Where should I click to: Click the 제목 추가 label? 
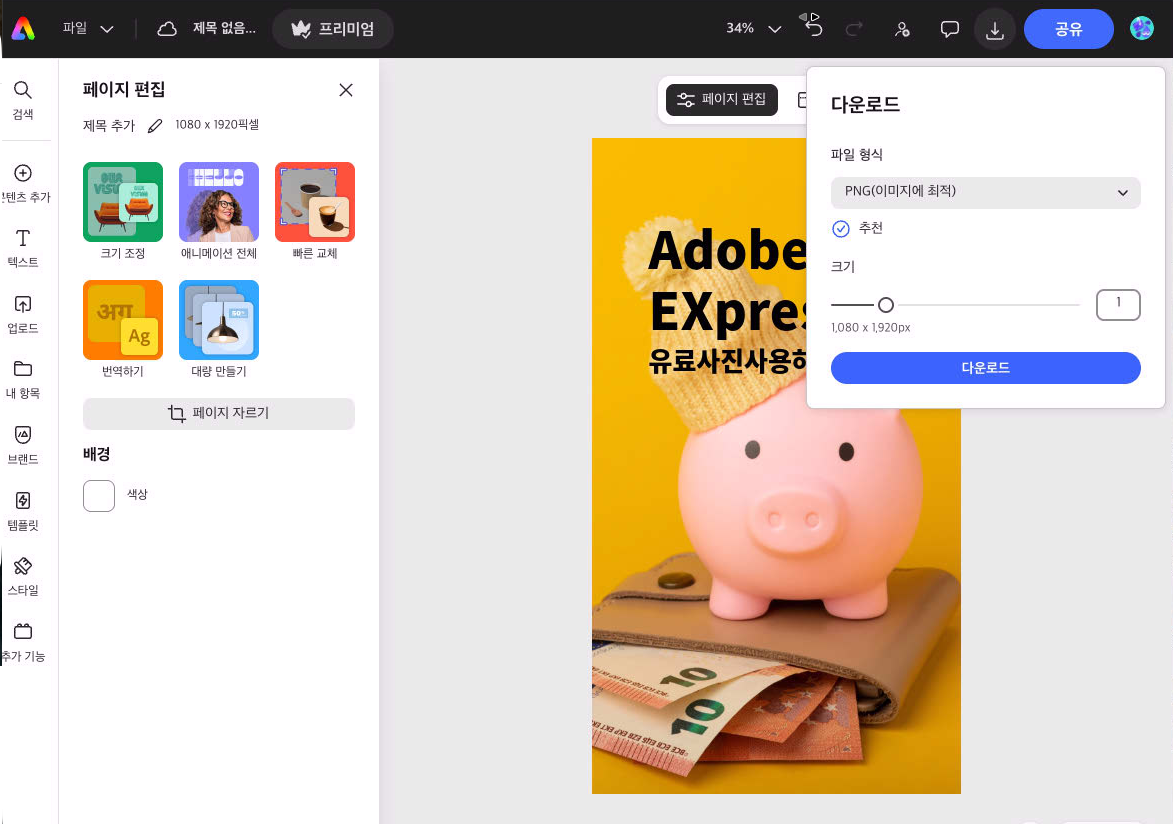(x=108, y=126)
